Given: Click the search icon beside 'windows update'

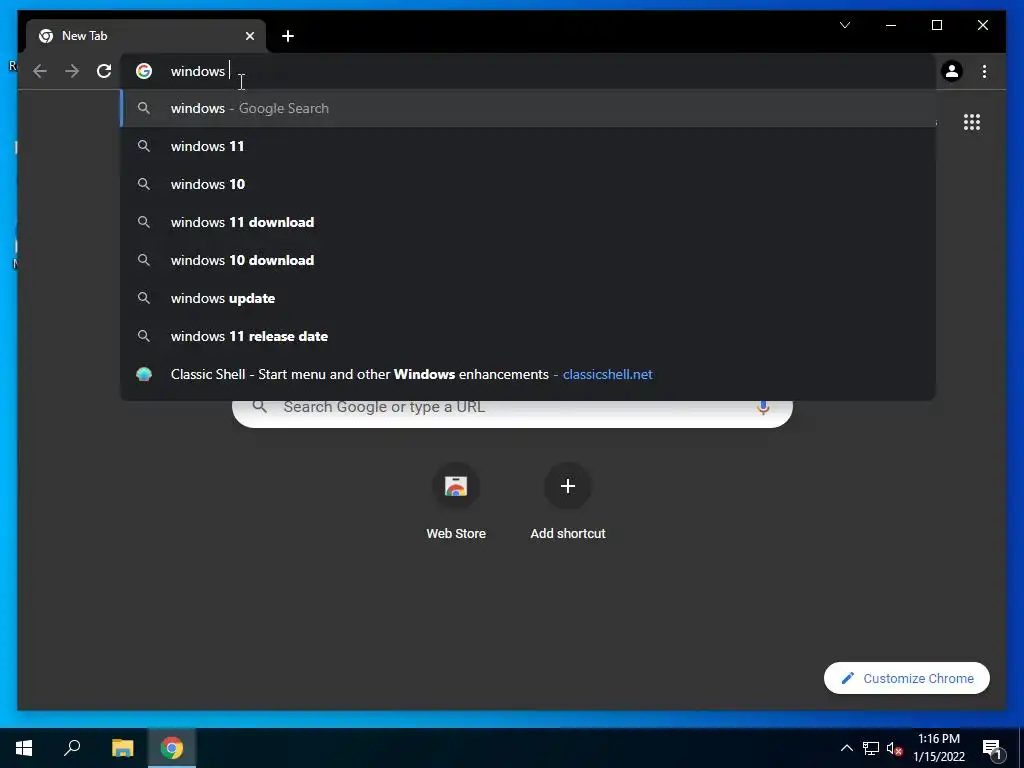Looking at the screenshot, I should pos(144,298).
